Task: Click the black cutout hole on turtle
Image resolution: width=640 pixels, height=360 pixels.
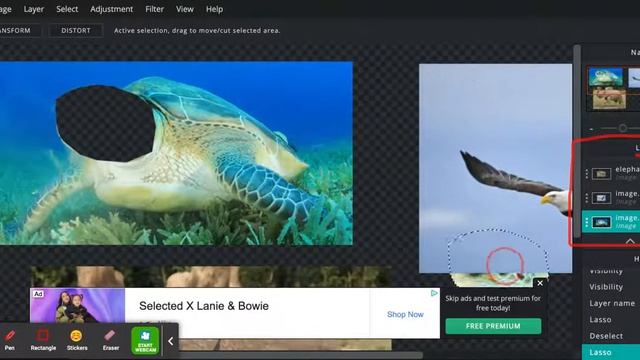Action: tap(105, 124)
